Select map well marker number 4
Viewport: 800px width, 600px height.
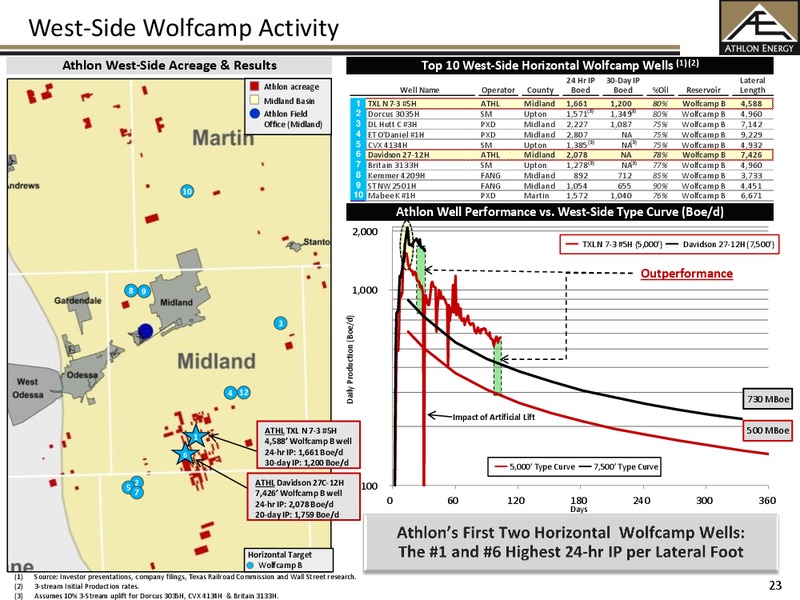(231, 392)
